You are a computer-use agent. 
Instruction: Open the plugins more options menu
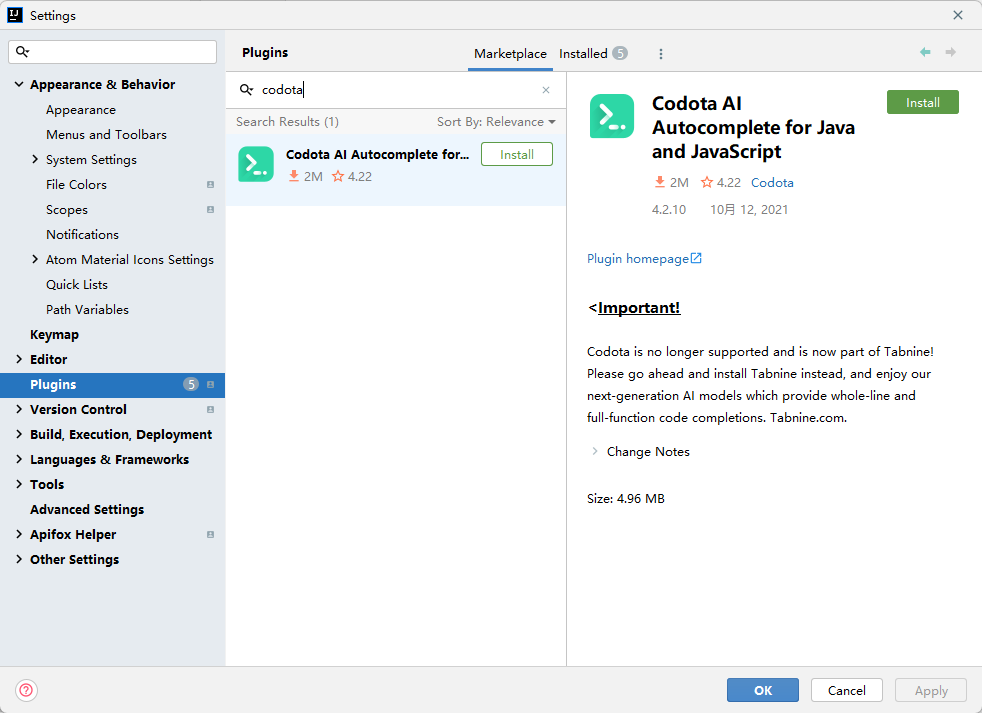click(x=661, y=54)
